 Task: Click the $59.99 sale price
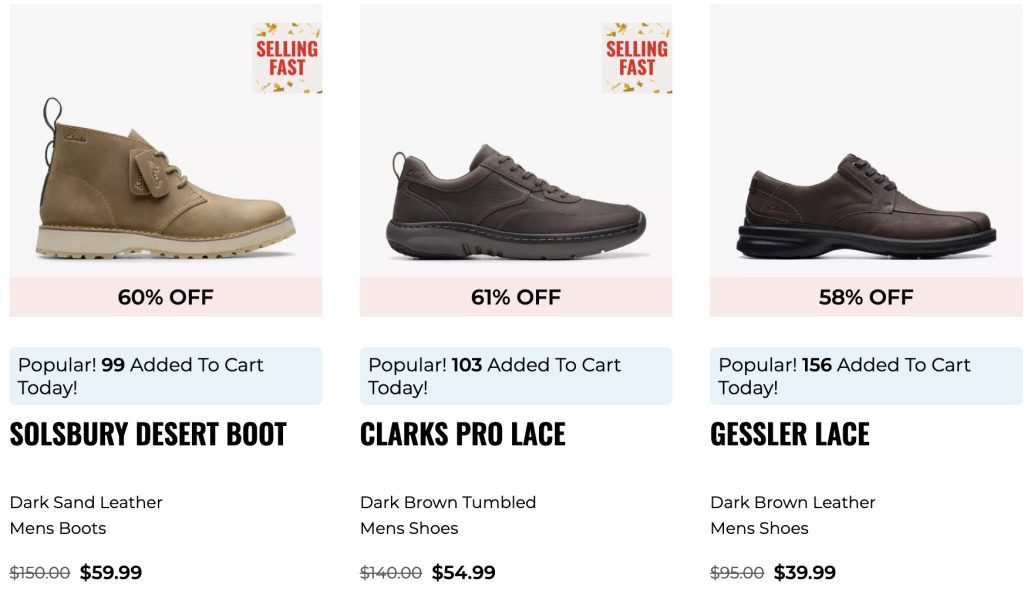111,573
